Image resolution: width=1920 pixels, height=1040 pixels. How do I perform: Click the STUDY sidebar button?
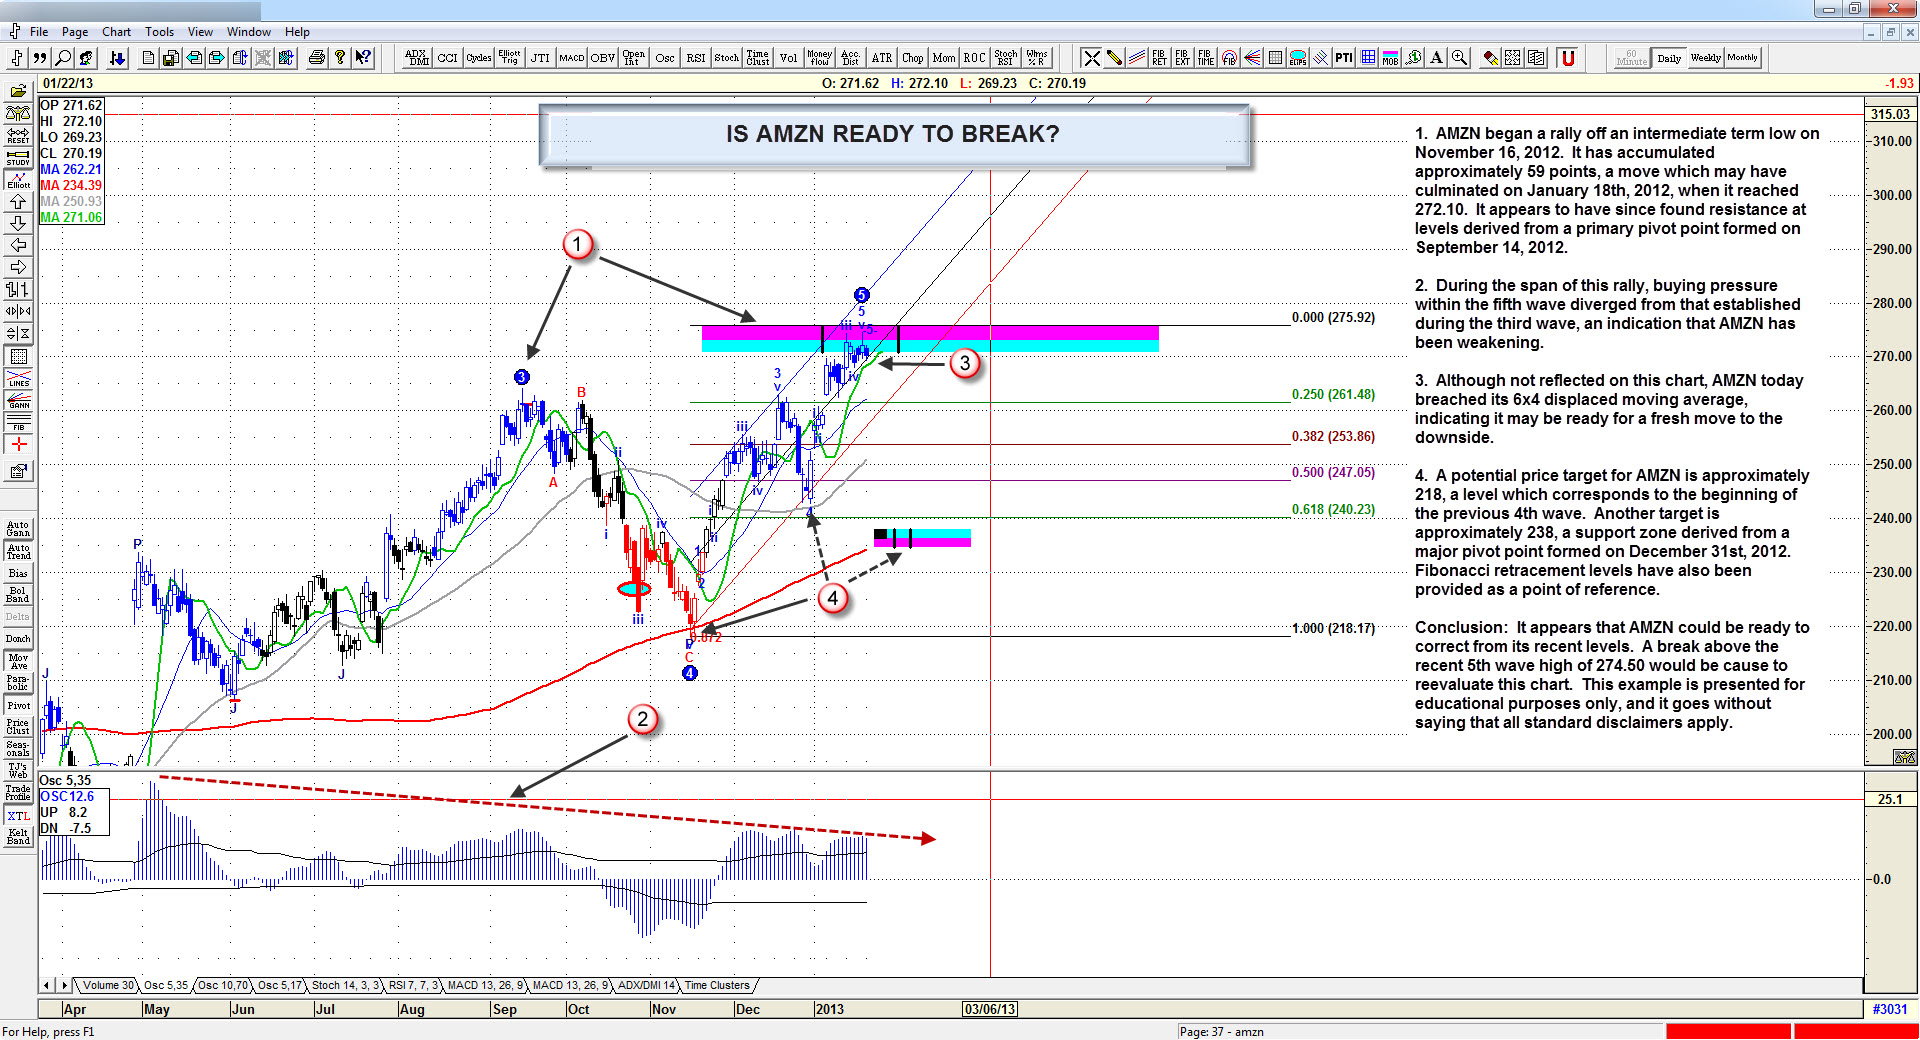18,157
